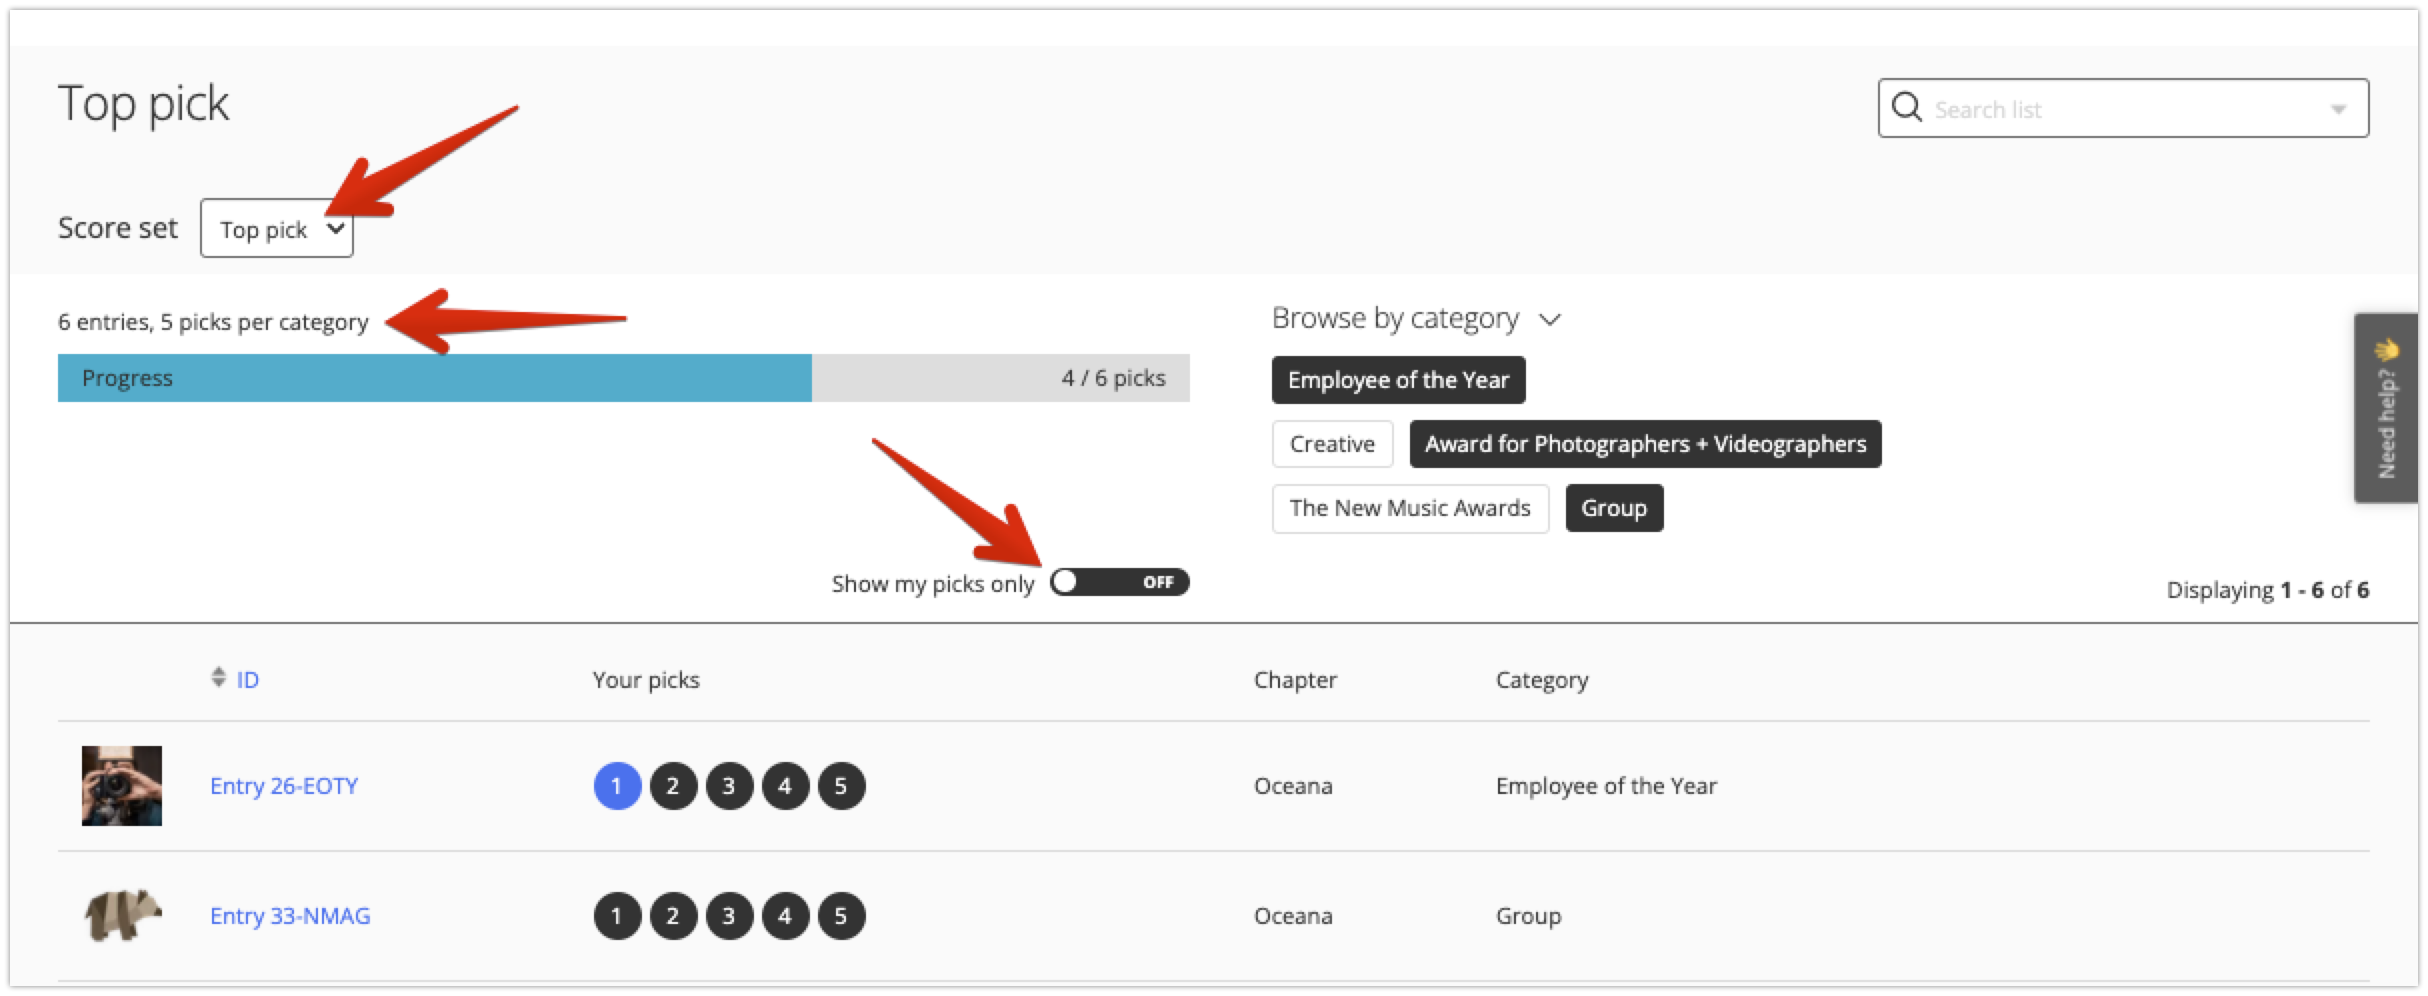Open Entry 26-EOTY

[x=285, y=786]
